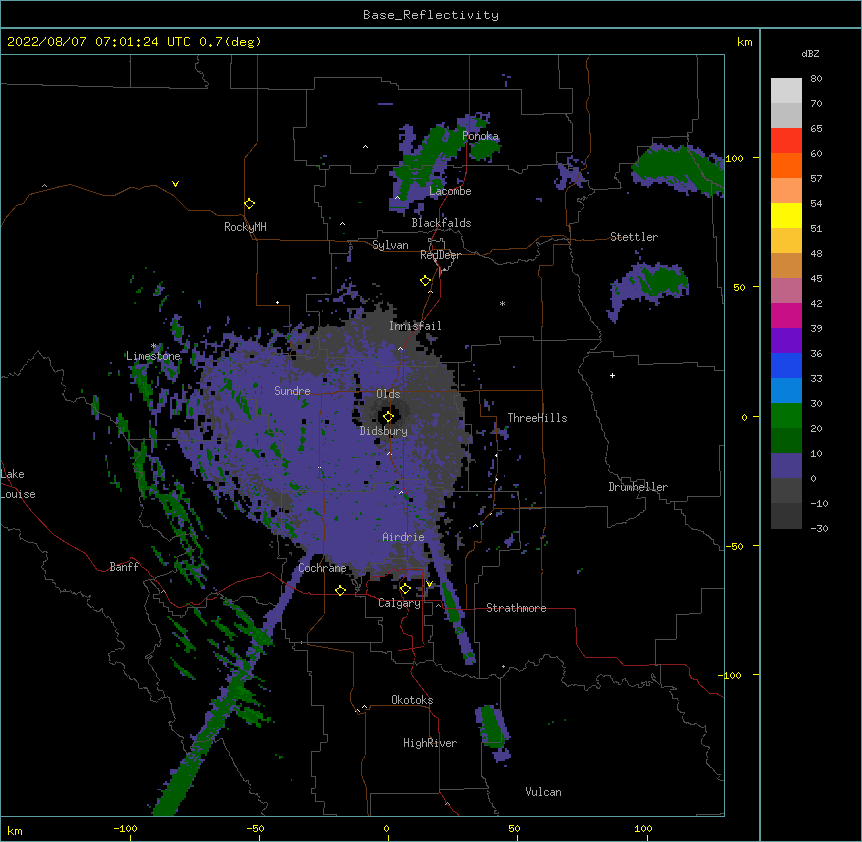Screen dimensions: 862x842
Task: Pick the violet 39 dBZ legend swatch
Action: [x=786, y=341]
